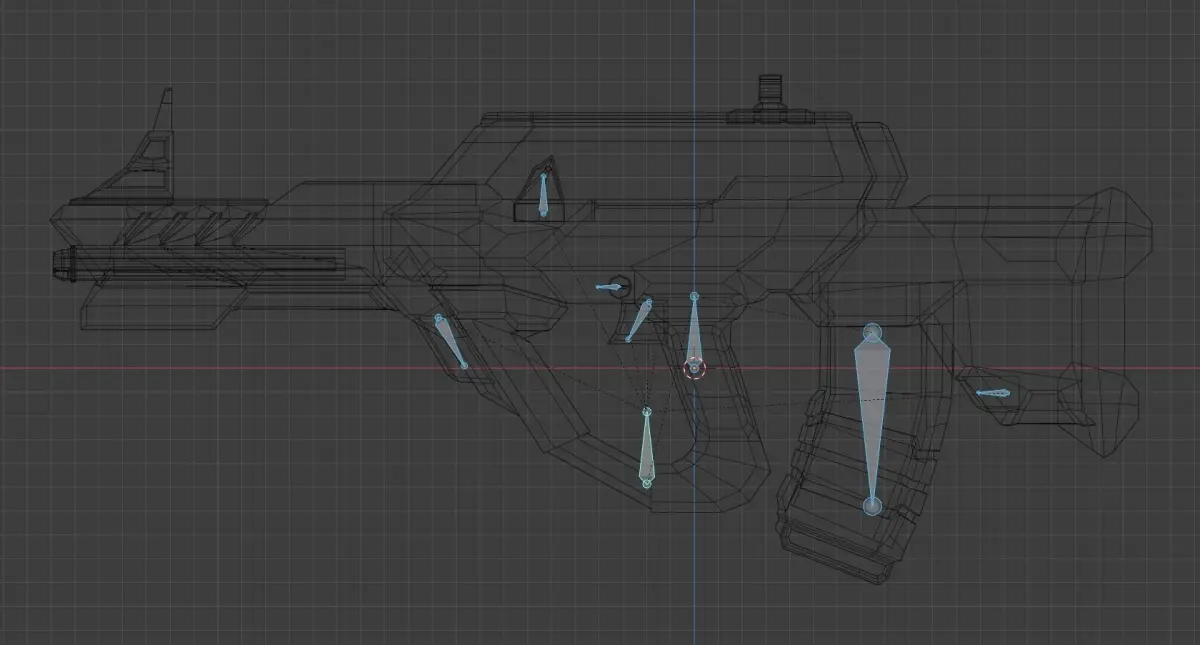Select the bone on the angled front foregrip
The width and height of the screenshot is (1200, 645).
(x=450, y=342)
